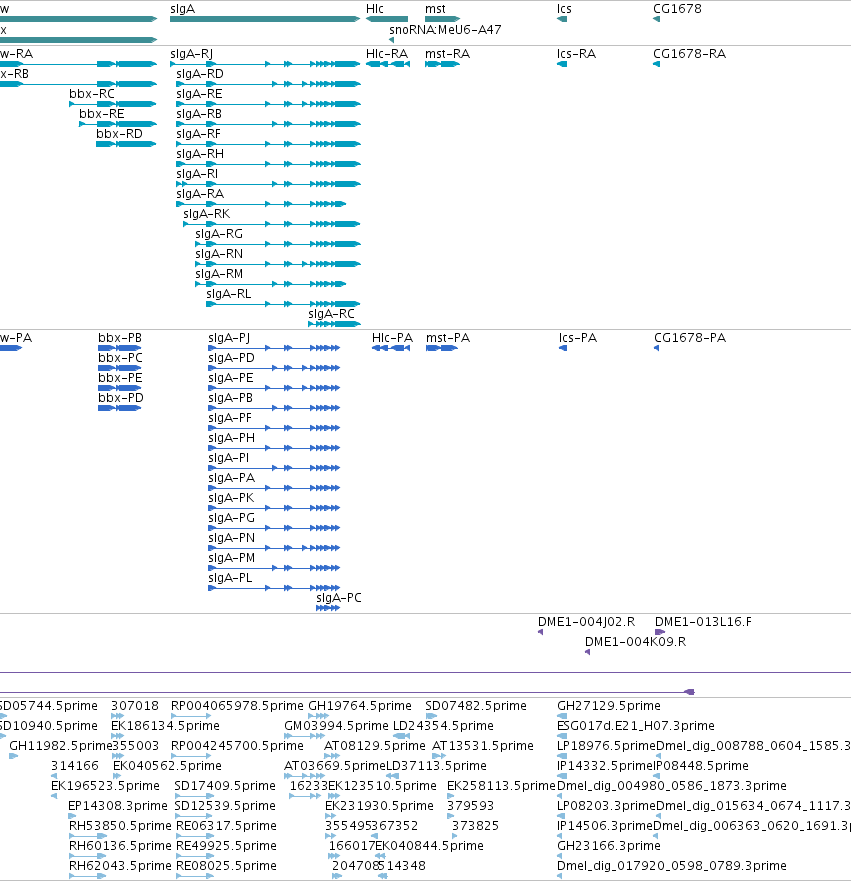Click EST label GH19764.5prime
The height and width of the screenshot is (881, 851).
(x=360, y=706)
